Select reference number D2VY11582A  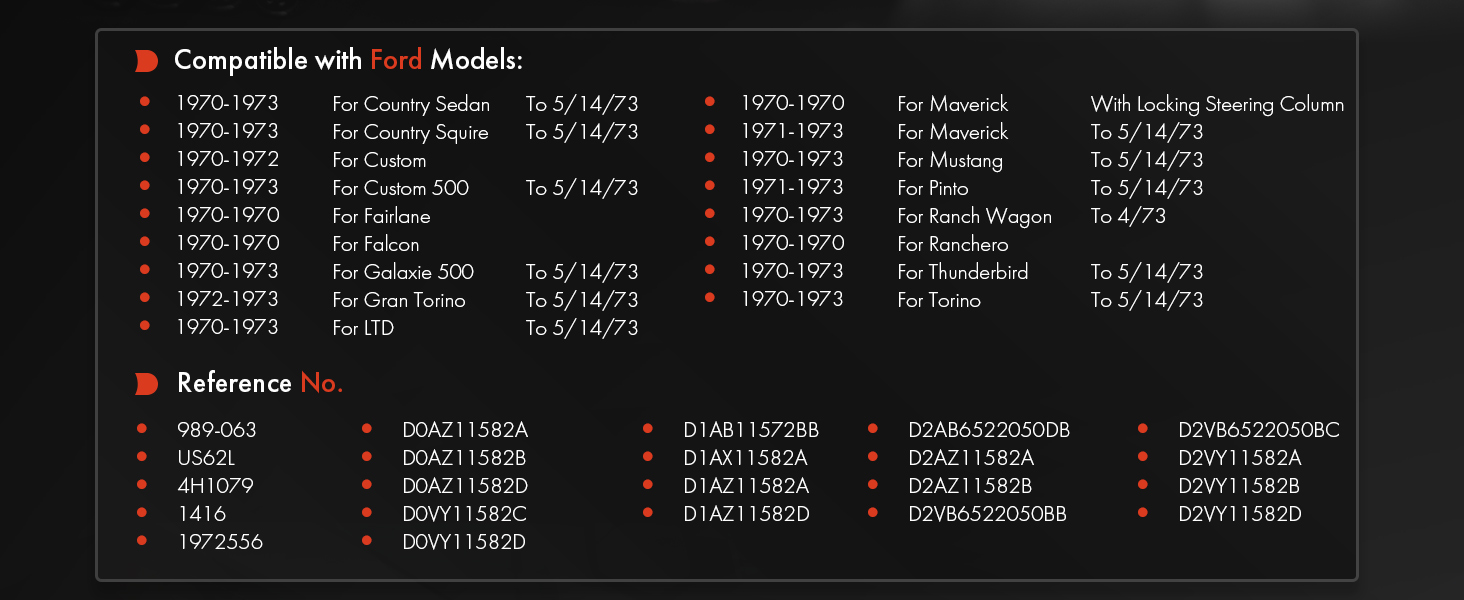click(x=1240, y=458)
